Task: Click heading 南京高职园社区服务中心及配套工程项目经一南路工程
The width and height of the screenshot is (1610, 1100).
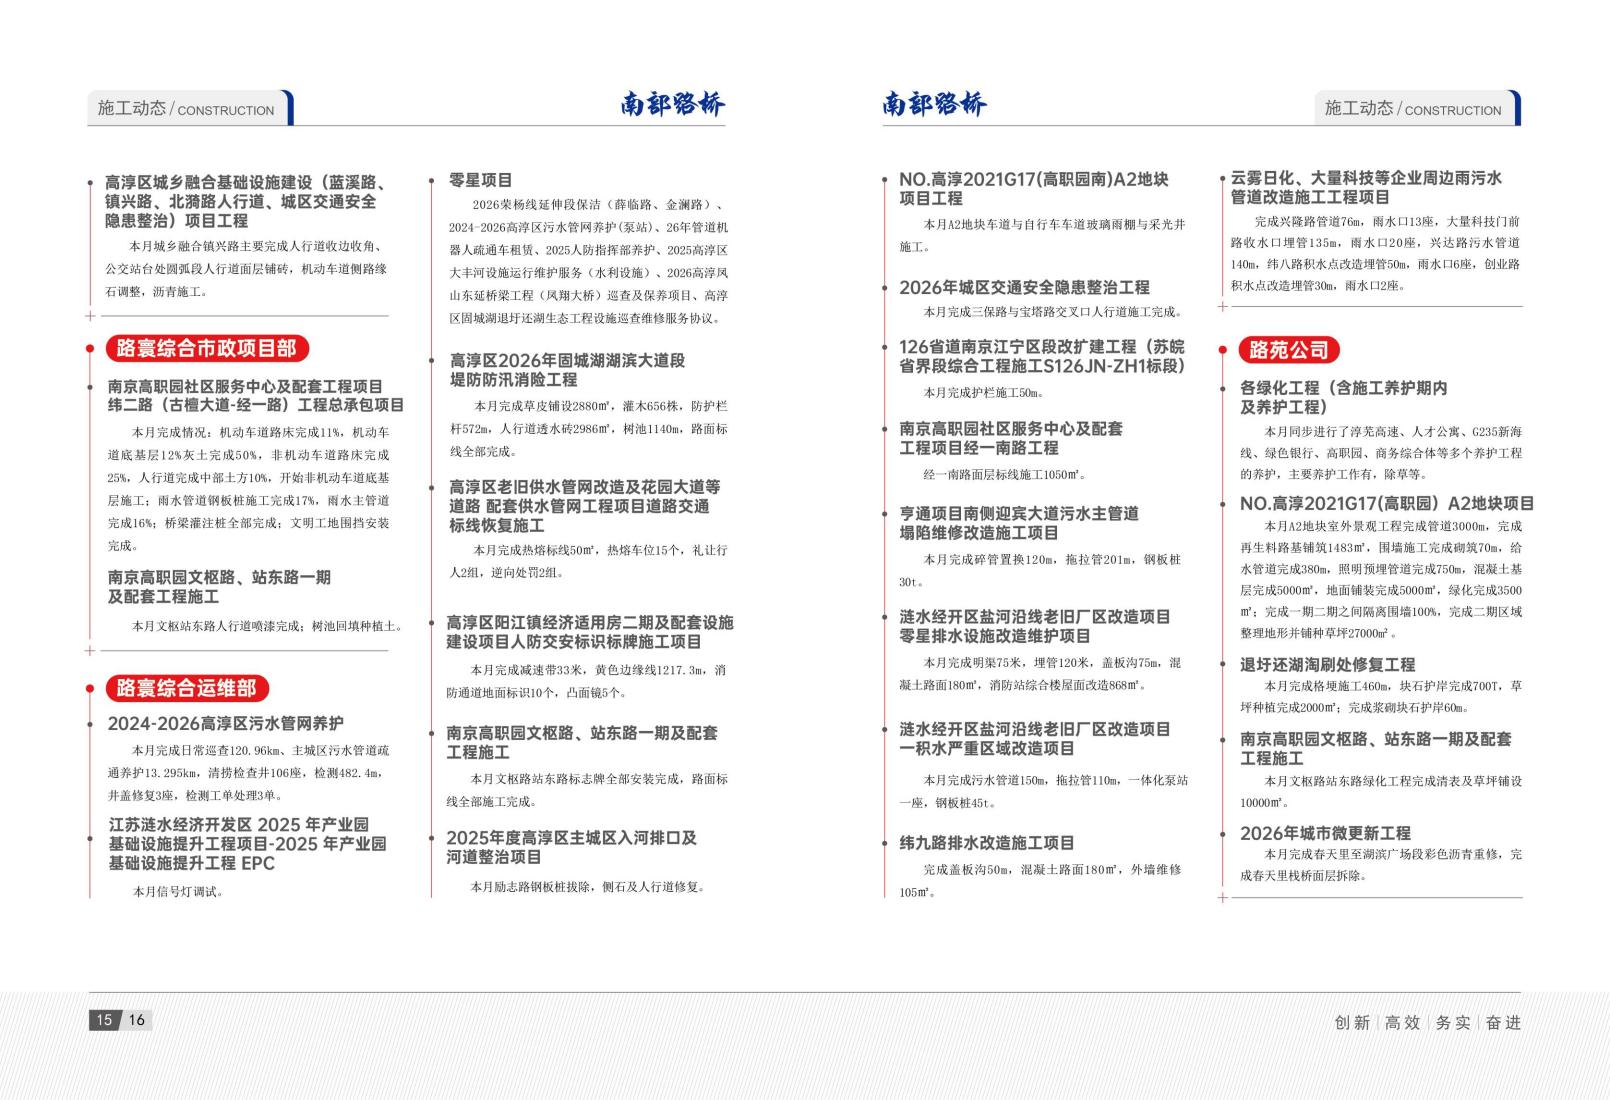Action: pyautogui.click(x=1011, y=438)
